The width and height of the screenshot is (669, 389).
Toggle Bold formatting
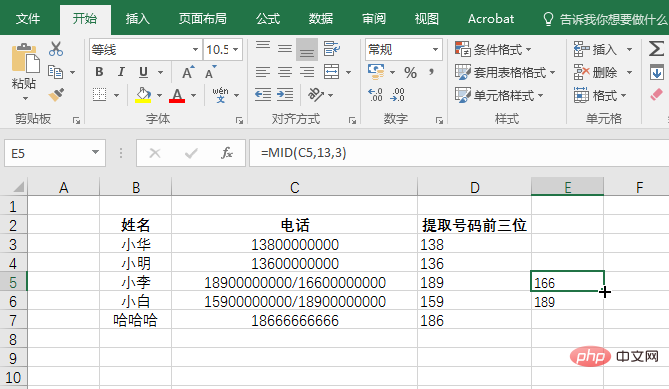(99, 72)
